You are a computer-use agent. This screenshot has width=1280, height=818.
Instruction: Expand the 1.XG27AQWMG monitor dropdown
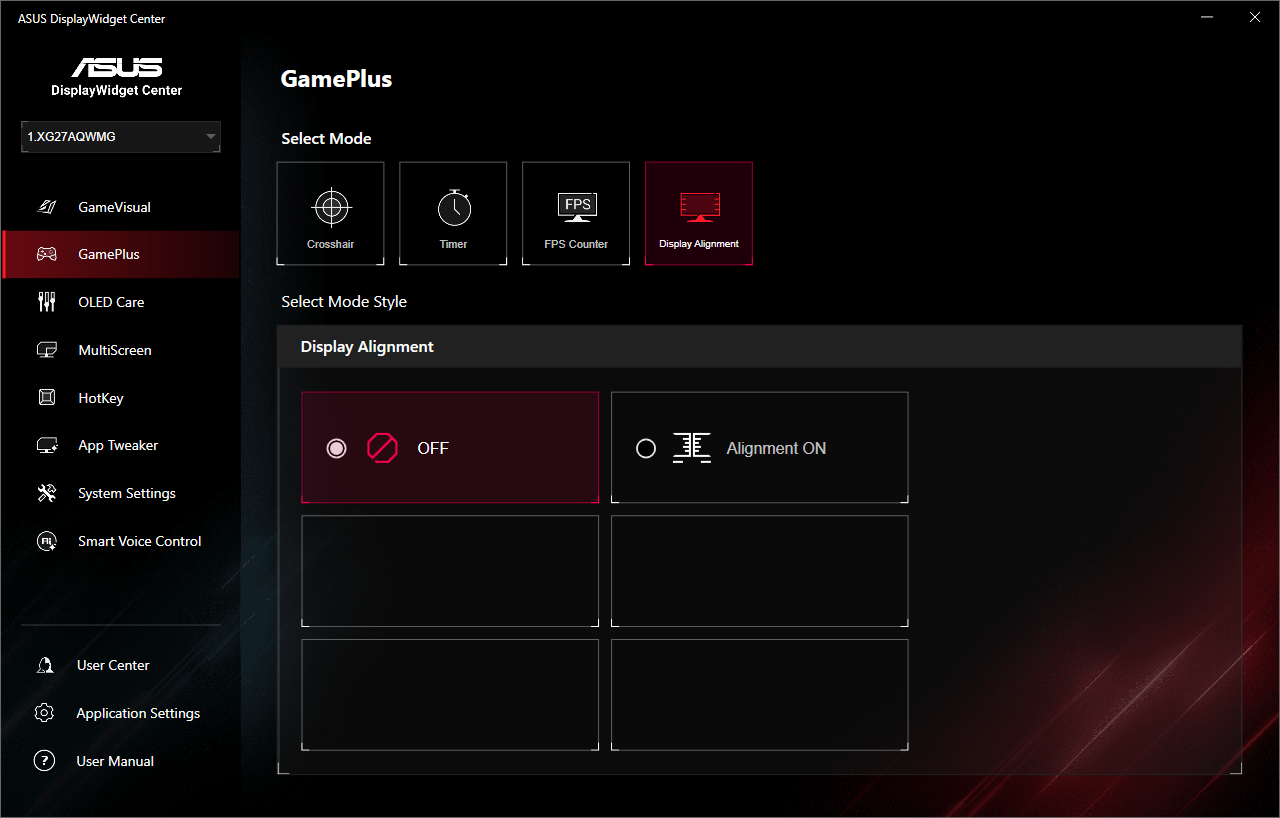[121, 137]
